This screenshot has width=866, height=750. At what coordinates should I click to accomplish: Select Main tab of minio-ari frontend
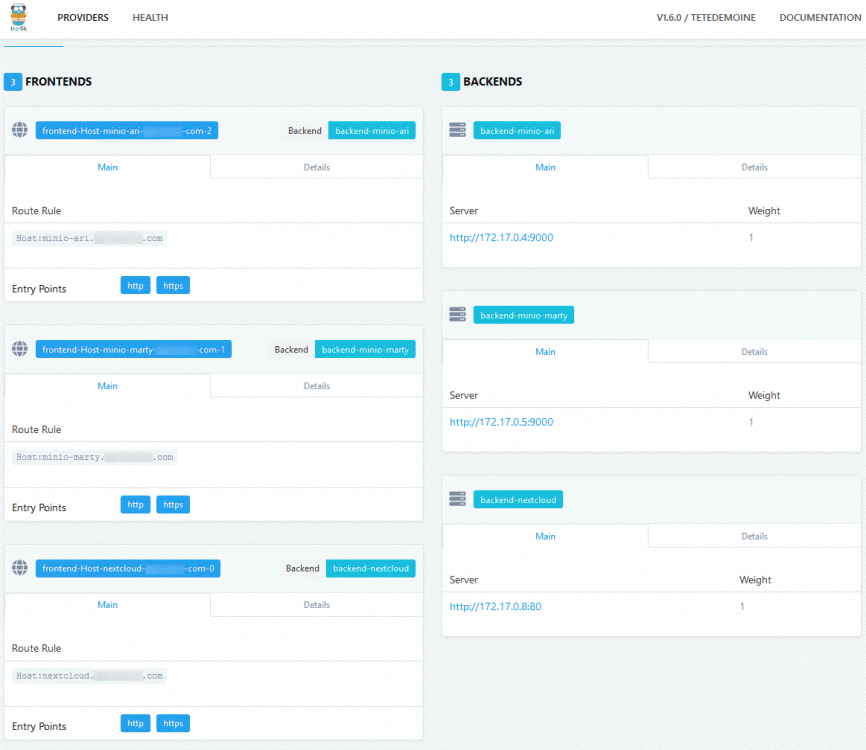(108, 167)
